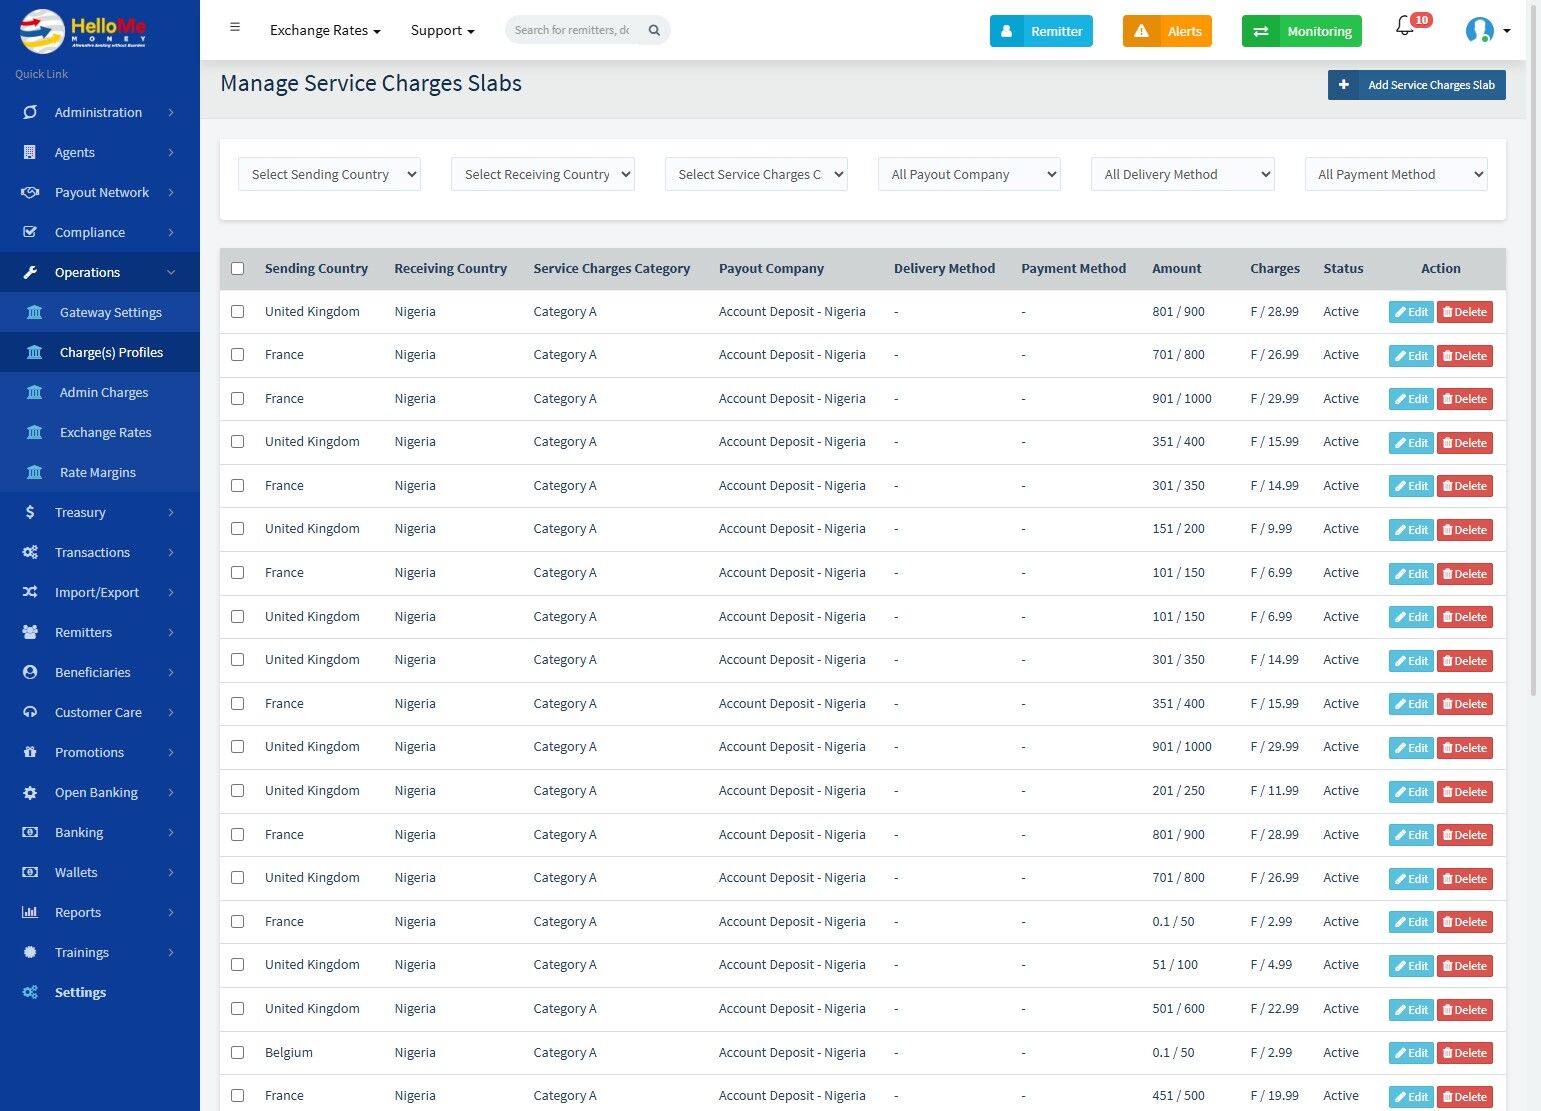Click the 451 / 500 amount cell
Image resolution: width=1541 pixels, height=1111 pixels.
point(1178,1095)
